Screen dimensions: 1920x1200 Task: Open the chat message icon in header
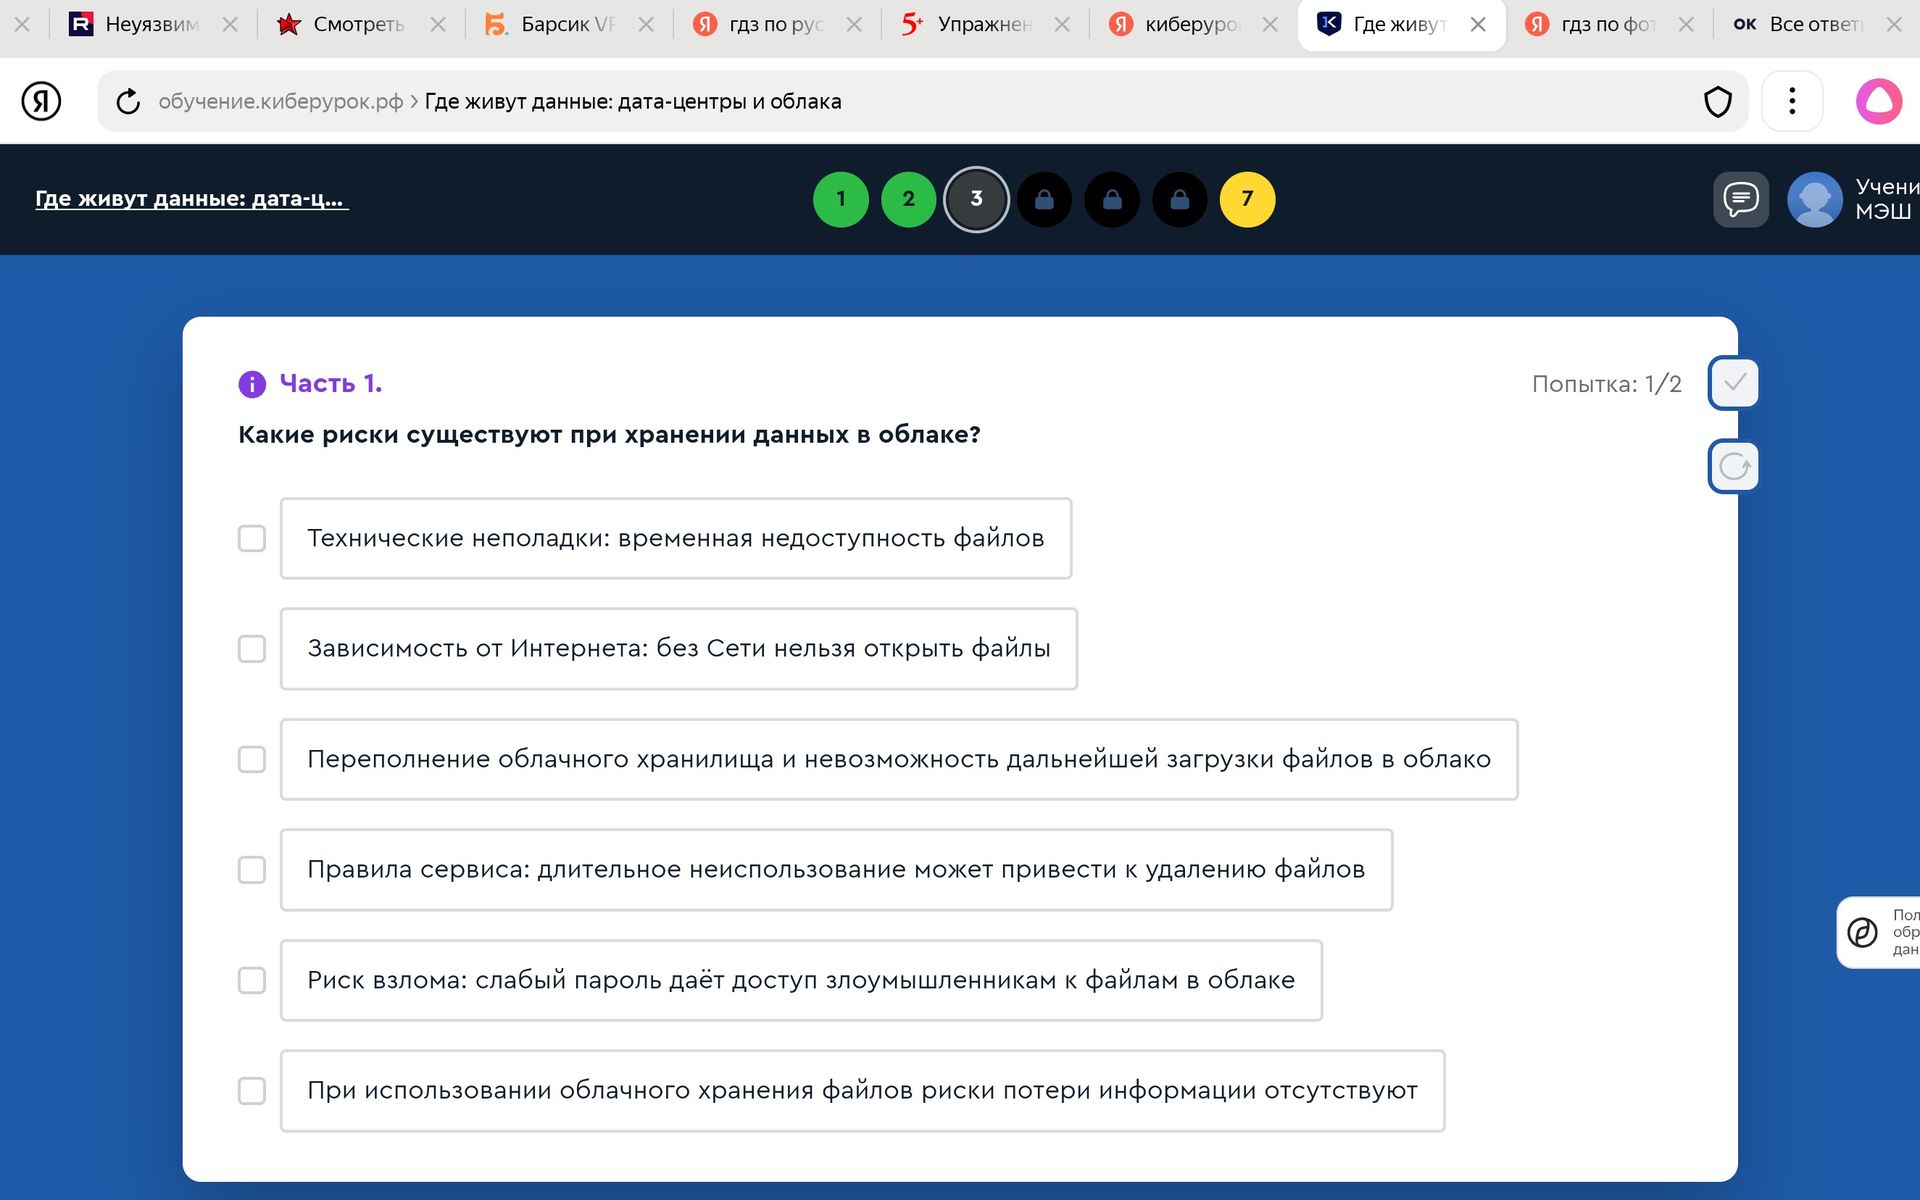(1741, 199)
